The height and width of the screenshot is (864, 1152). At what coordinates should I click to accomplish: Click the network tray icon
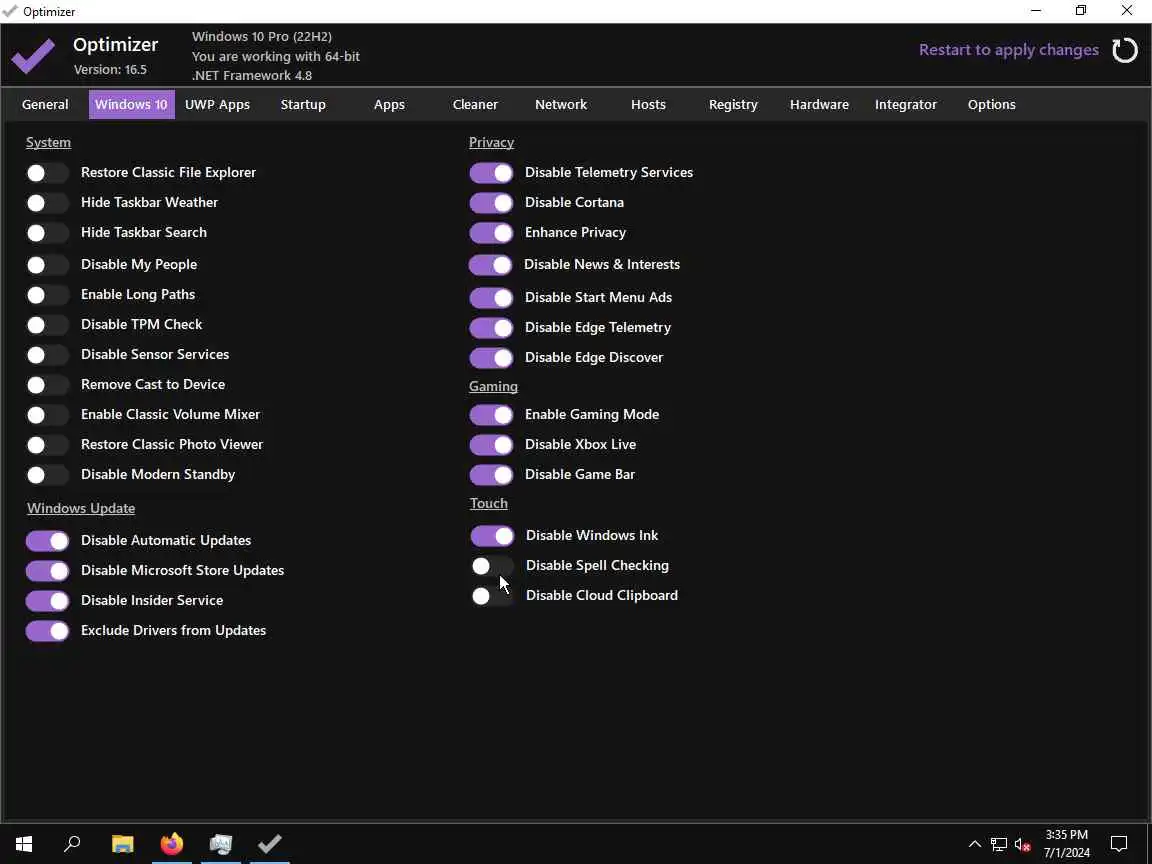(x=998, y=844)
